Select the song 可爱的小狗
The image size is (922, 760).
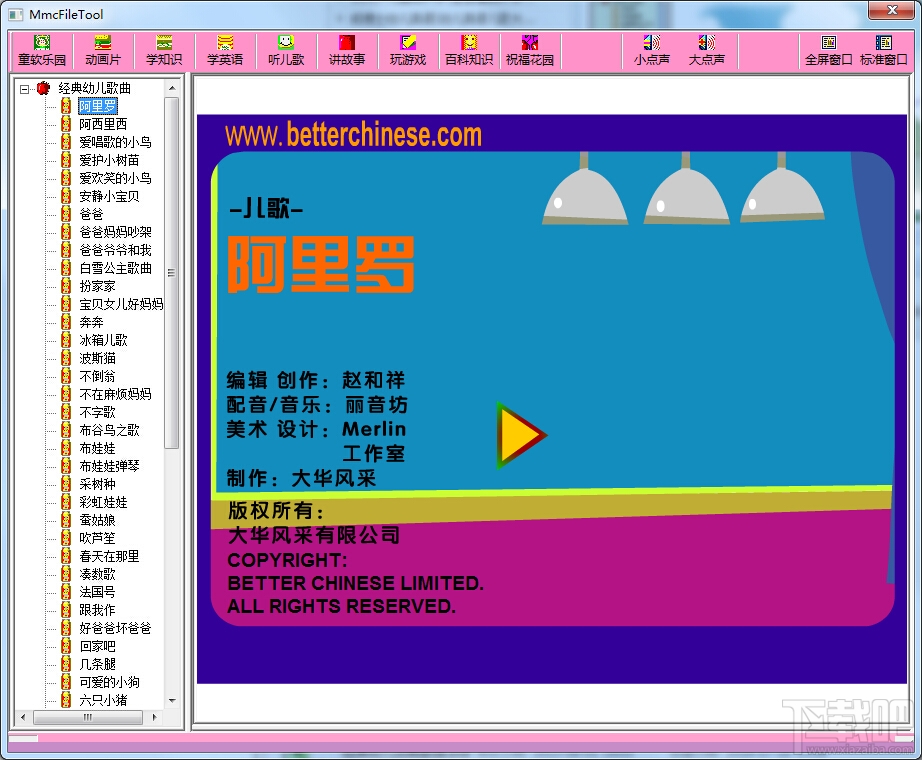point(109,682)
